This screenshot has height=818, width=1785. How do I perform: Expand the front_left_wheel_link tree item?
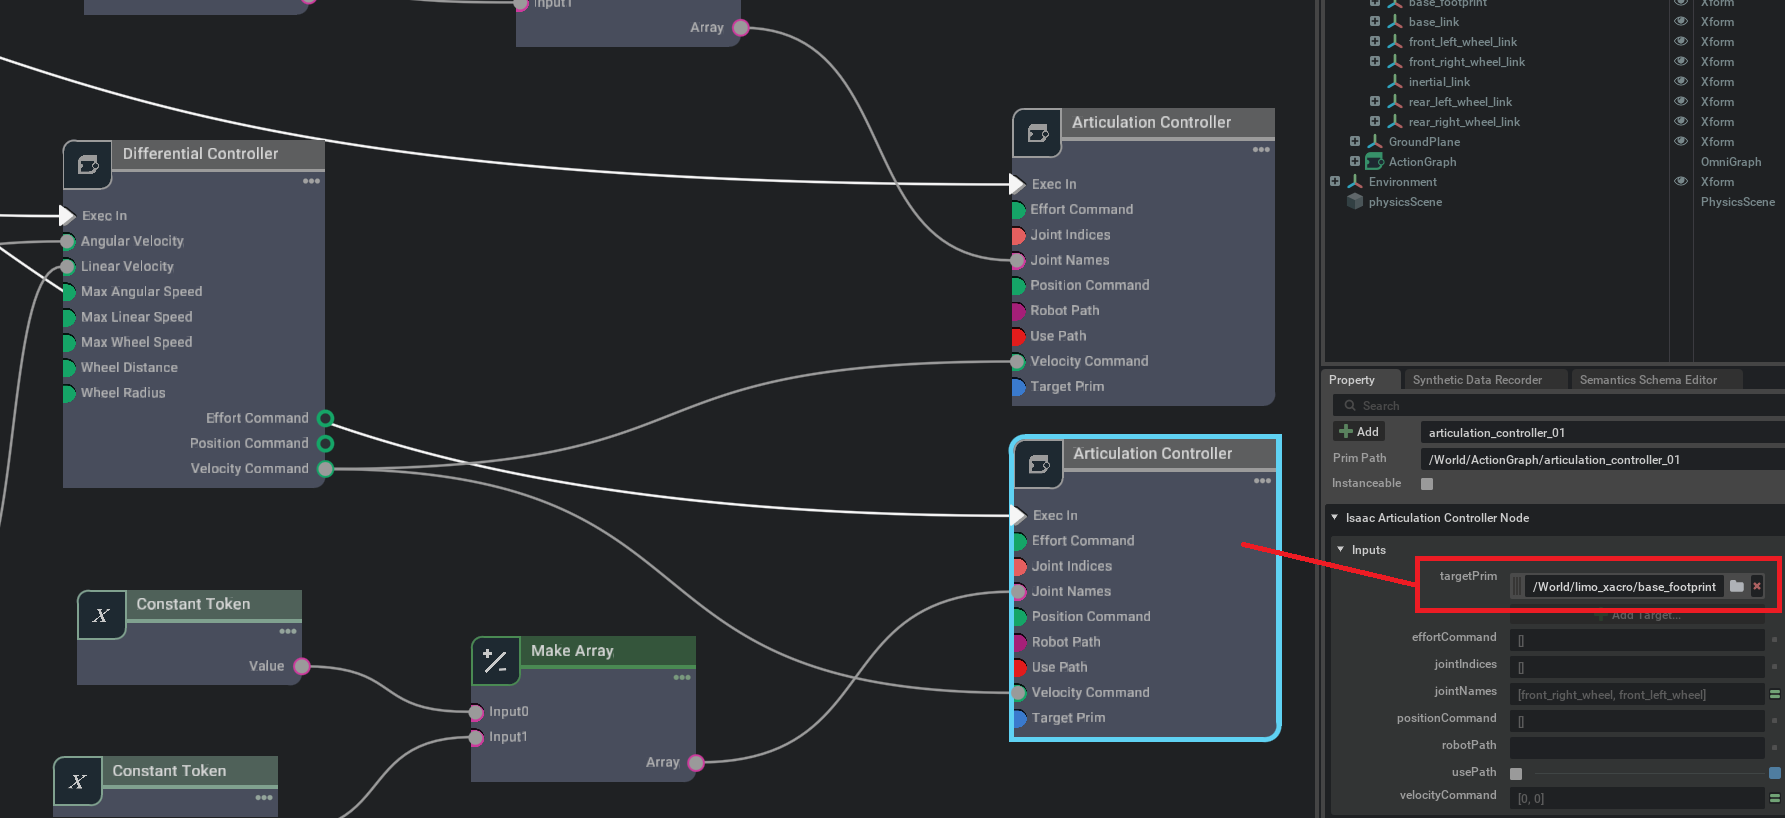point(1375,41)
